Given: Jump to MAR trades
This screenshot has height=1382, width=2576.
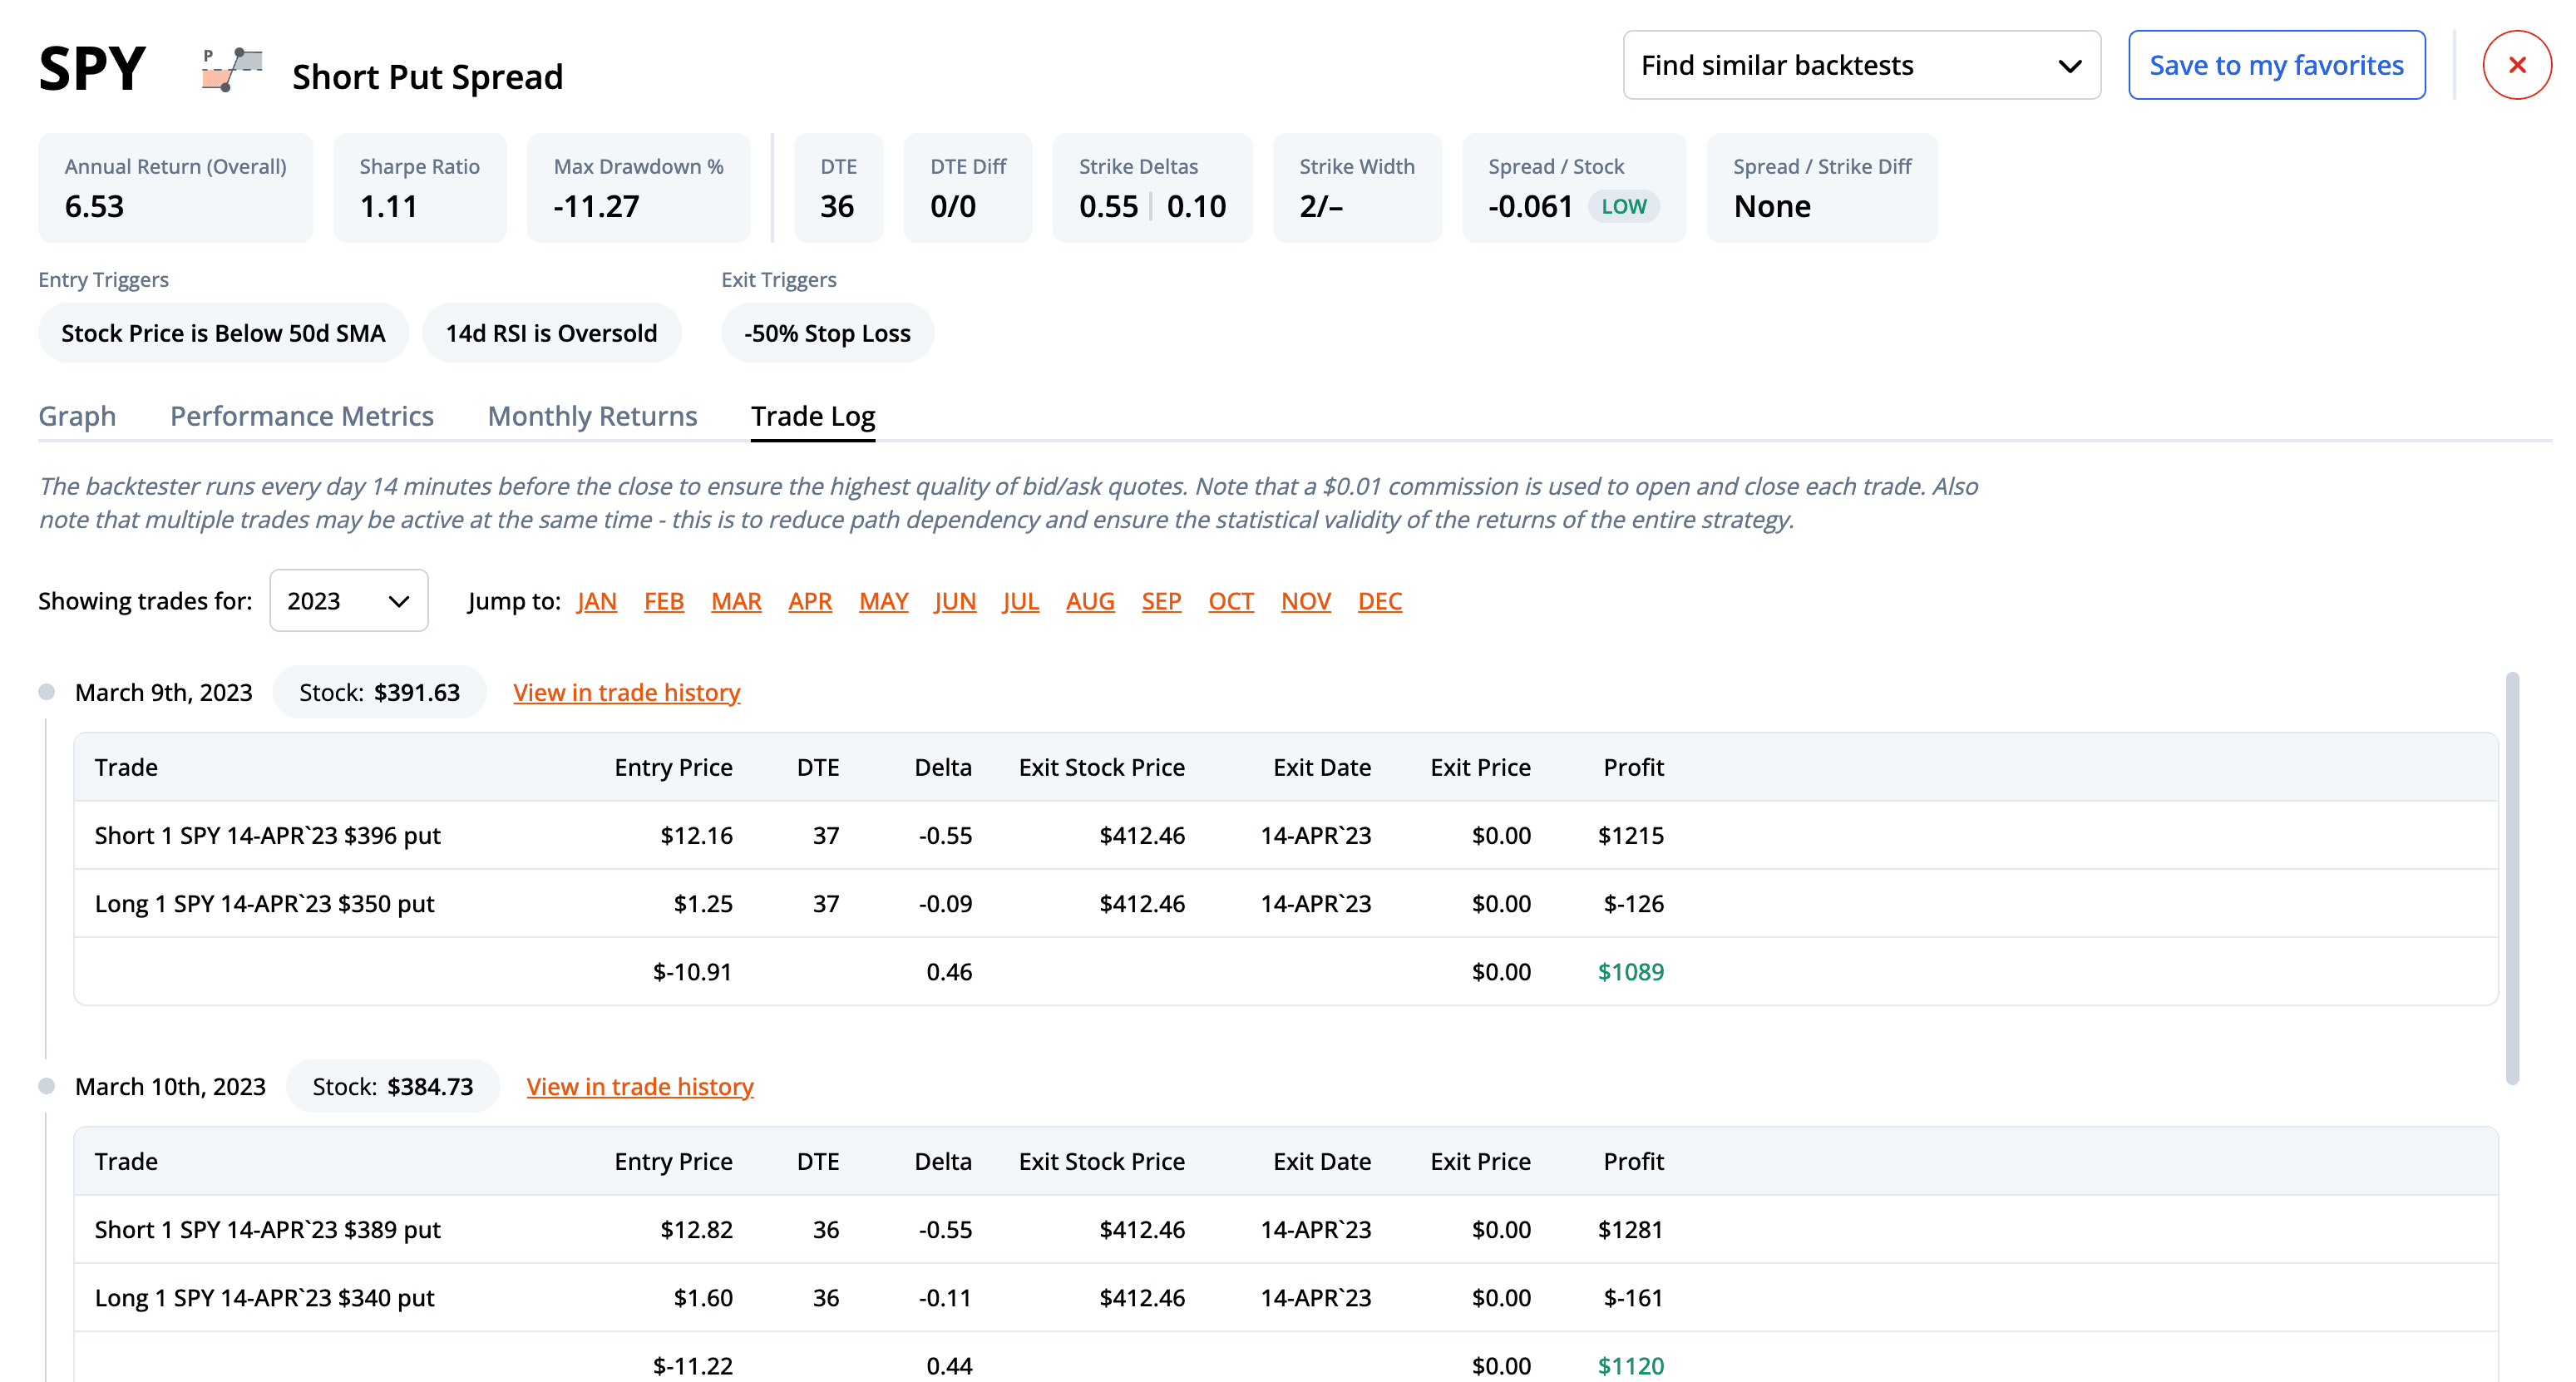Looking at the screenshot, I should (736, 601).
